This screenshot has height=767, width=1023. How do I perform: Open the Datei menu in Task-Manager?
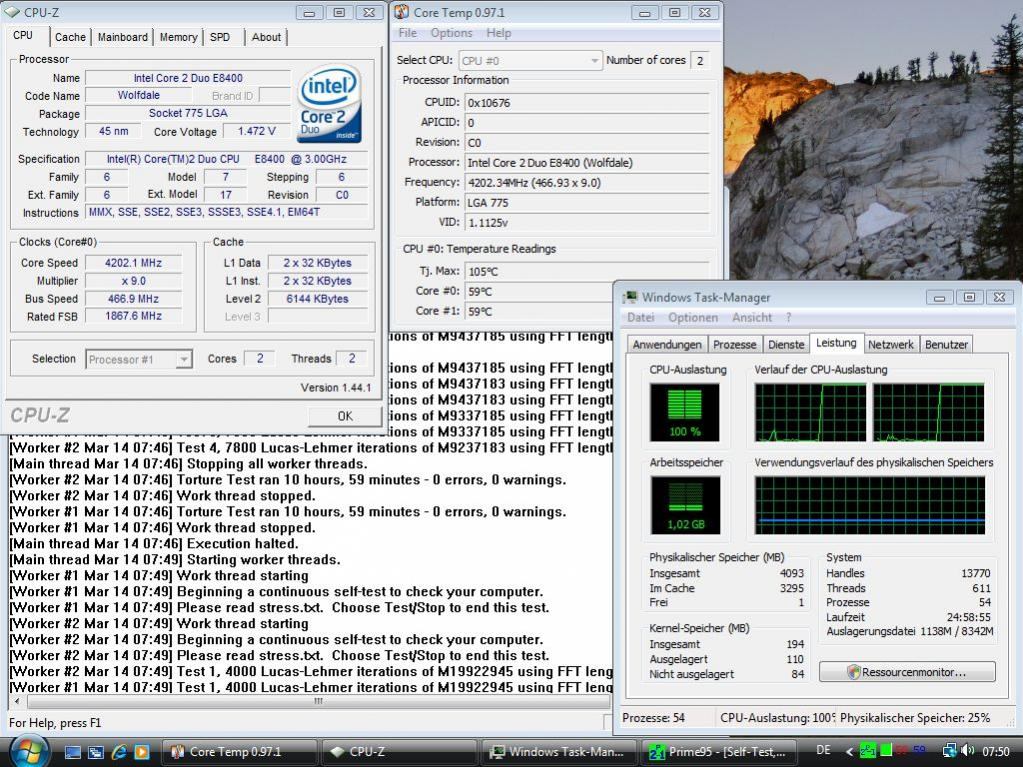tap(640, 318)
